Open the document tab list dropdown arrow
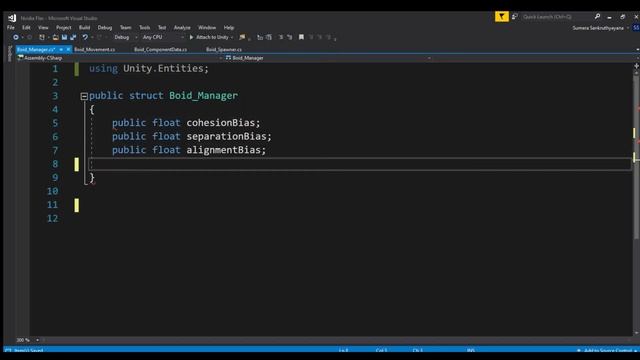 tap(637, 49)
